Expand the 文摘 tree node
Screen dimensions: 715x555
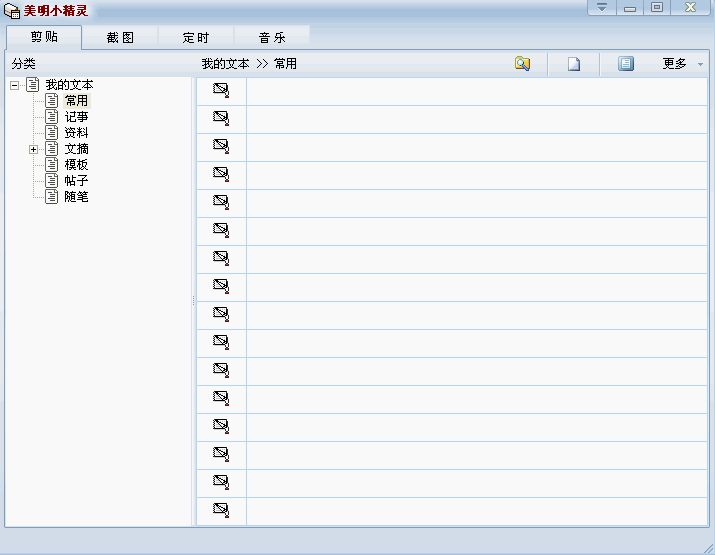coord(33,149)
